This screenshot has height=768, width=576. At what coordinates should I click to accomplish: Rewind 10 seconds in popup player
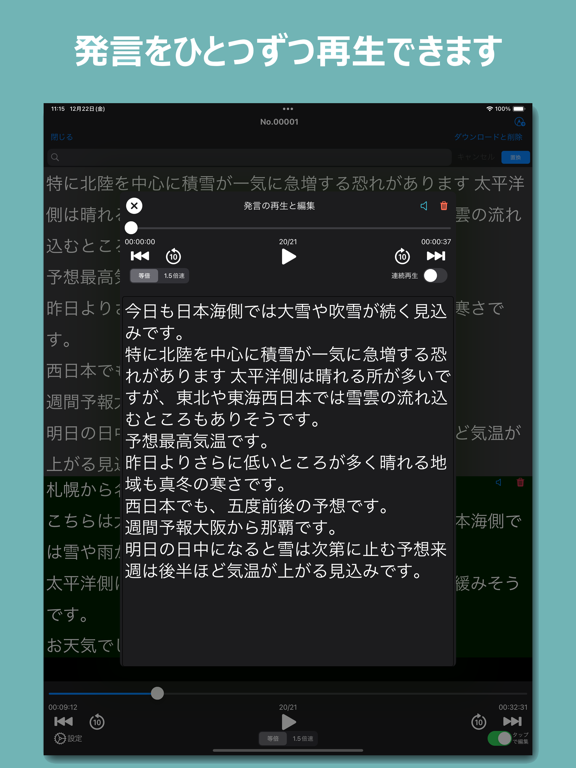tap(173, 256)
